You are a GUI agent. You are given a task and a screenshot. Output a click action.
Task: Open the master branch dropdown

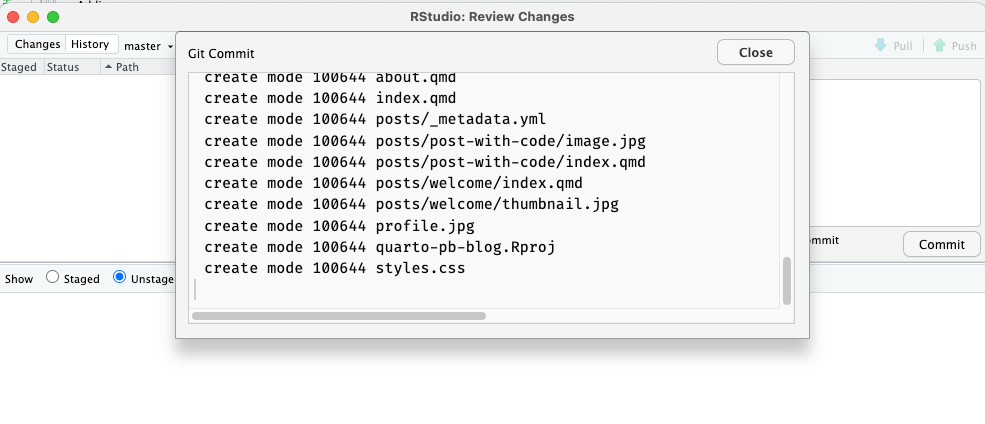pos(148,46)
